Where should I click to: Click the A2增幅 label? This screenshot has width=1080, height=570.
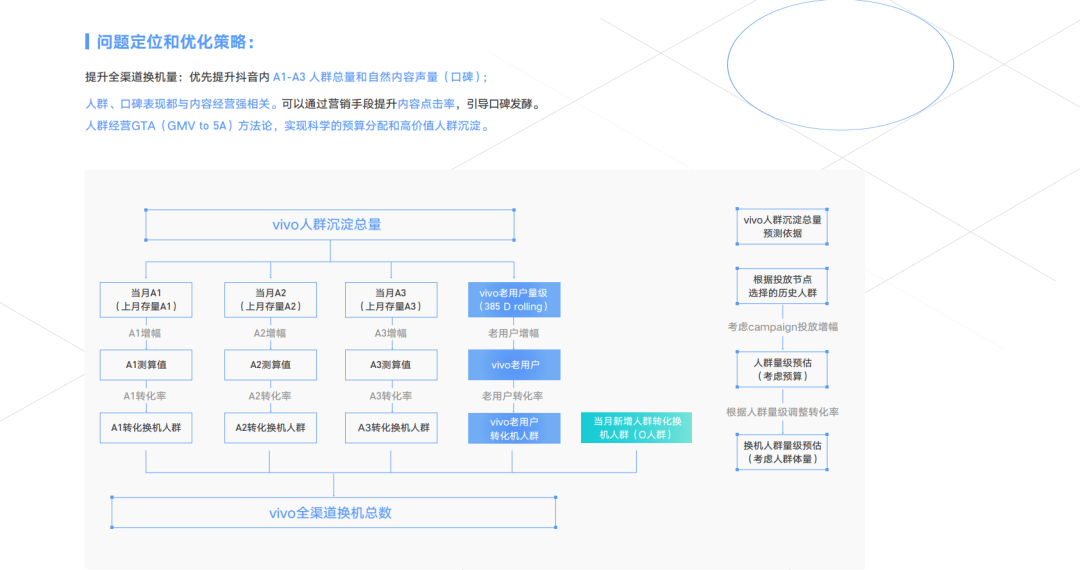point(269,333)
